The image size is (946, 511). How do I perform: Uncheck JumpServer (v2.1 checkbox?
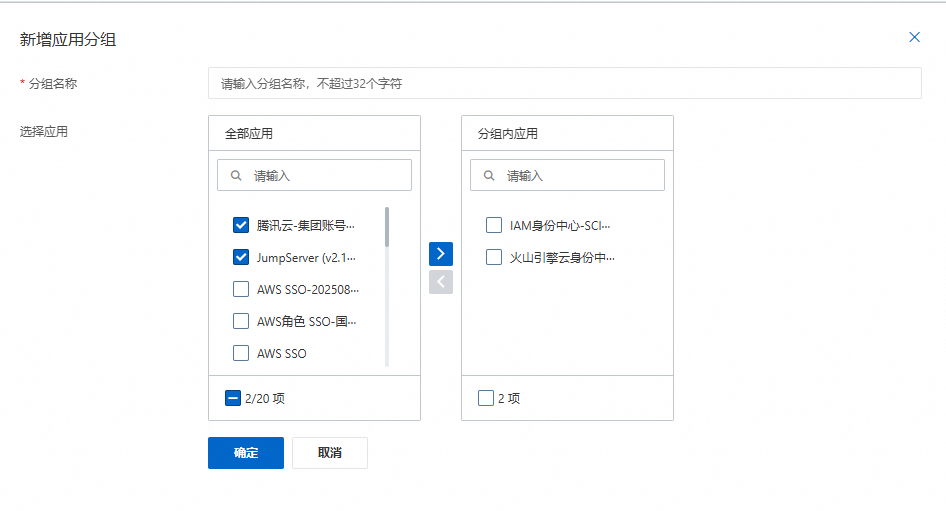[241, 257]
